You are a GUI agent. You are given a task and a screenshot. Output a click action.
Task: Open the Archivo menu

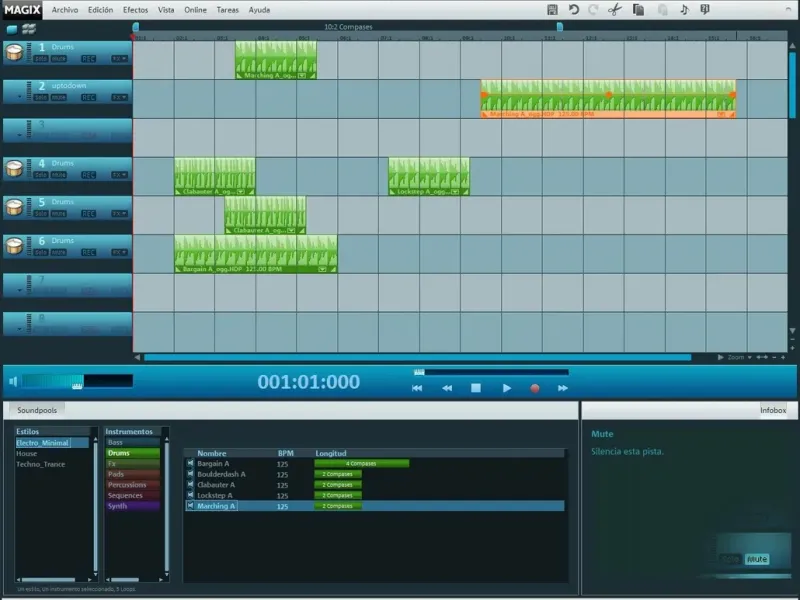(x=65, y=10)
